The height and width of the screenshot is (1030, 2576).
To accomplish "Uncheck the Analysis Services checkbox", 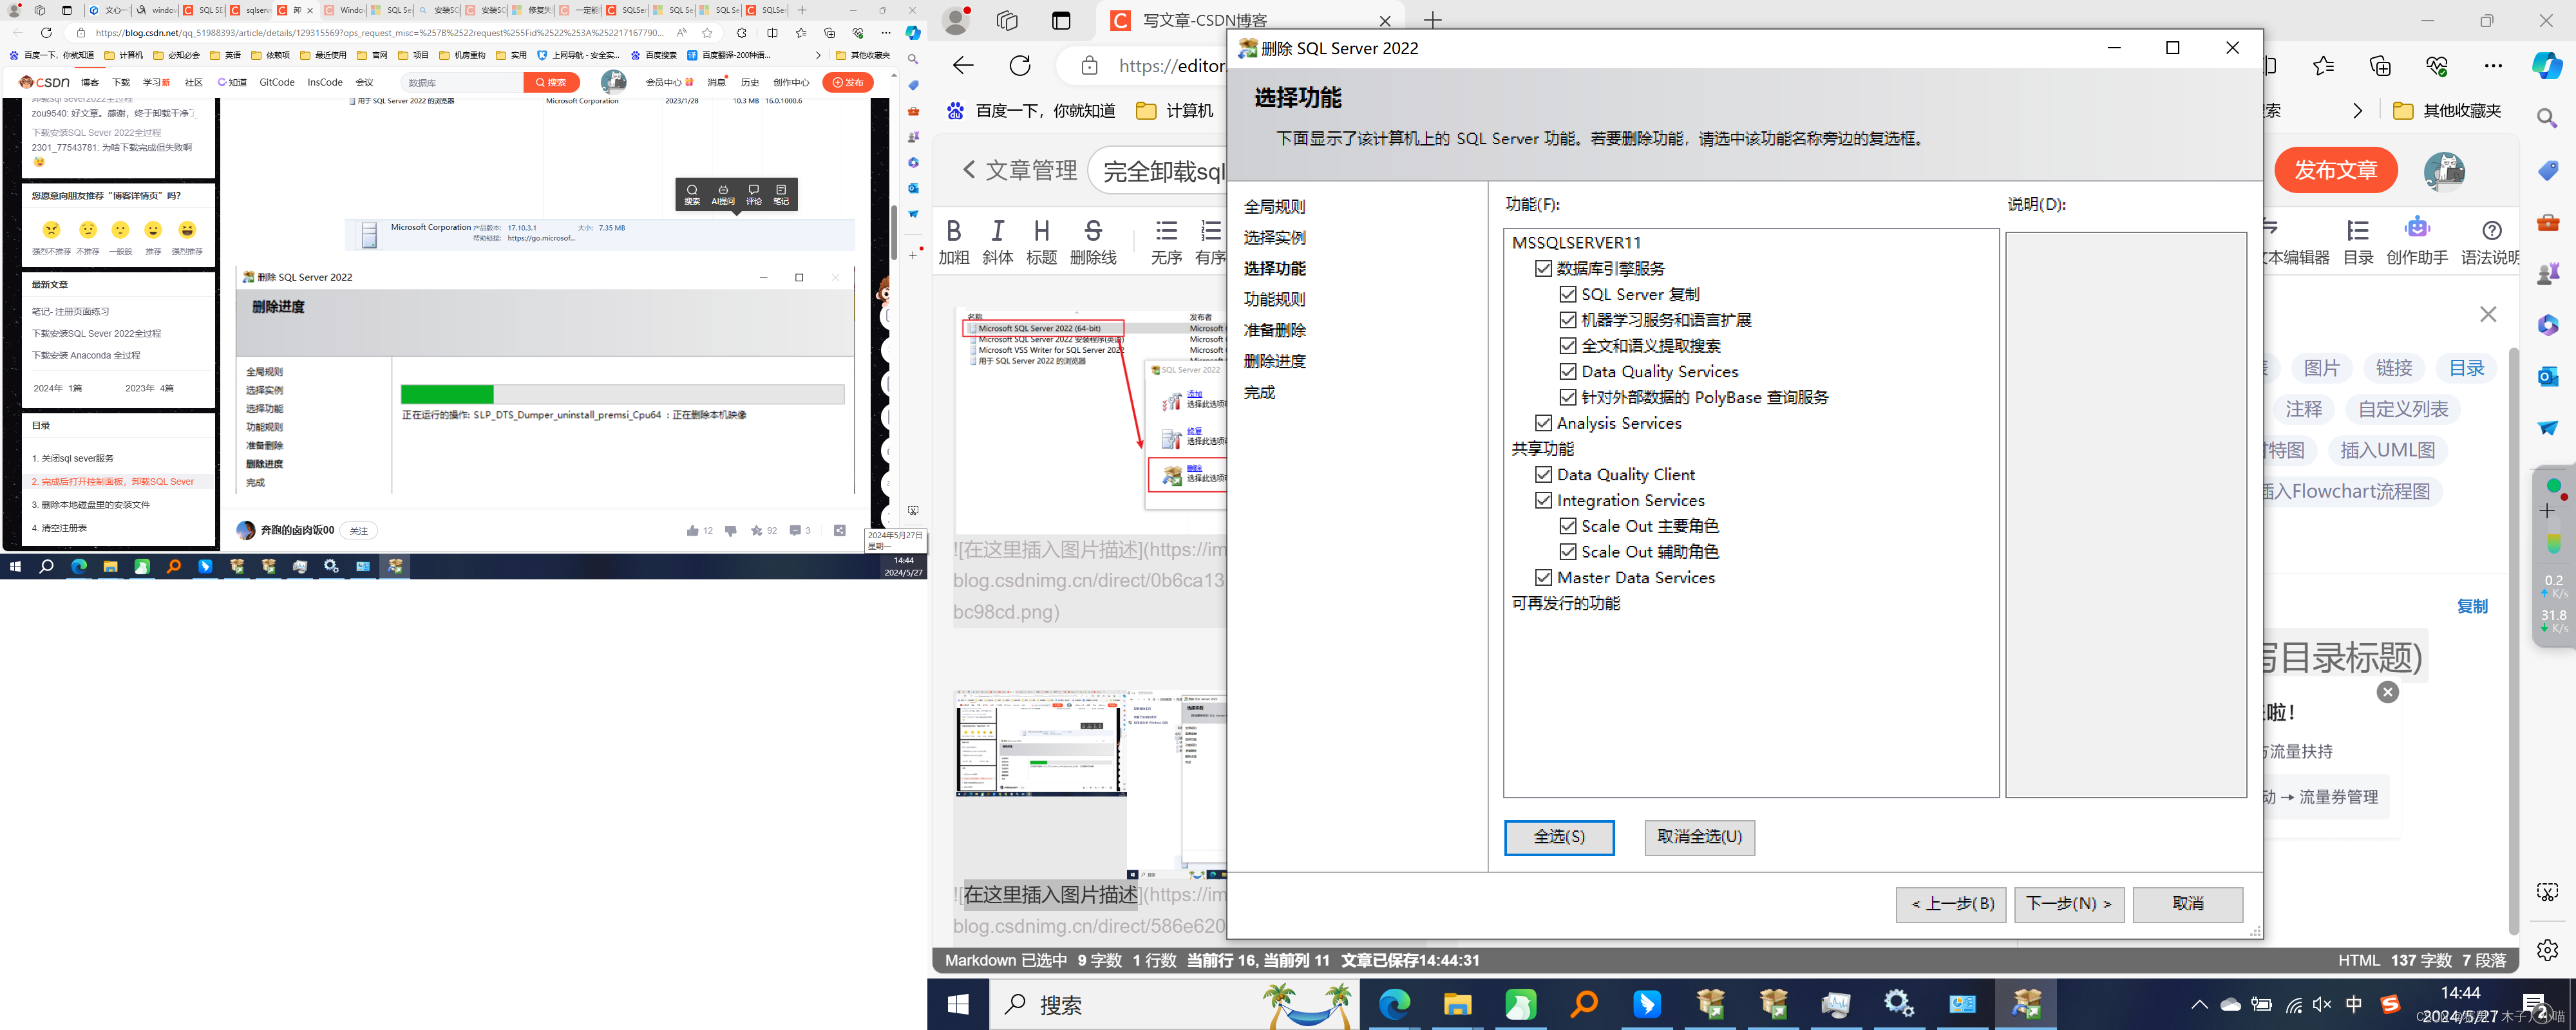I will [1543, 423].
